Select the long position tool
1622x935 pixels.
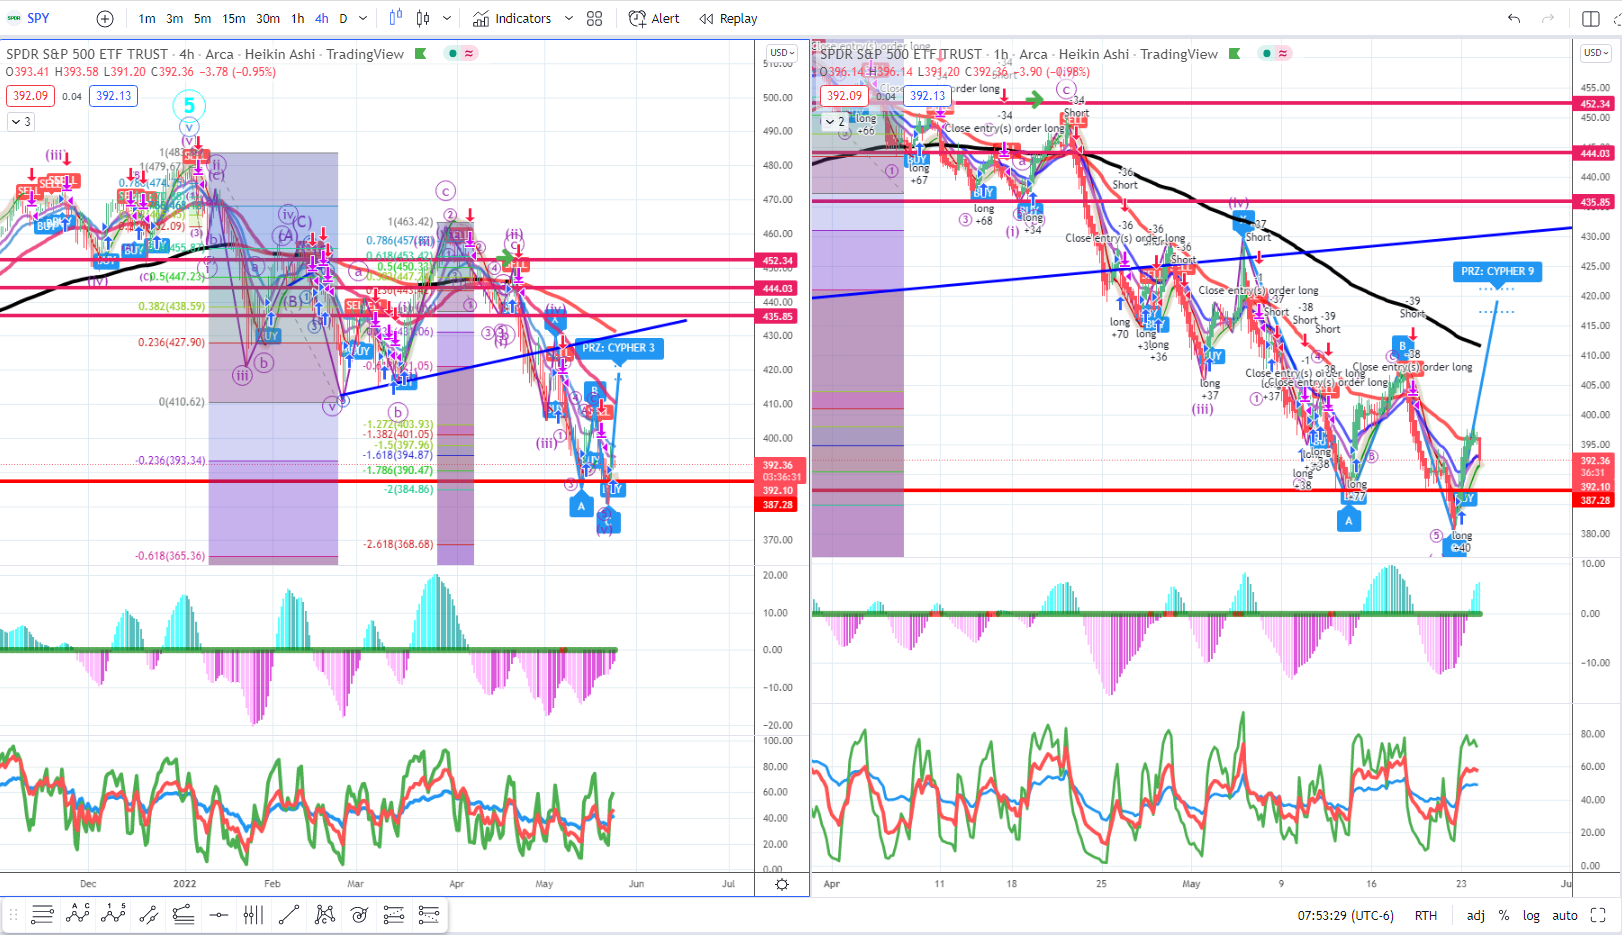[394, 914]
